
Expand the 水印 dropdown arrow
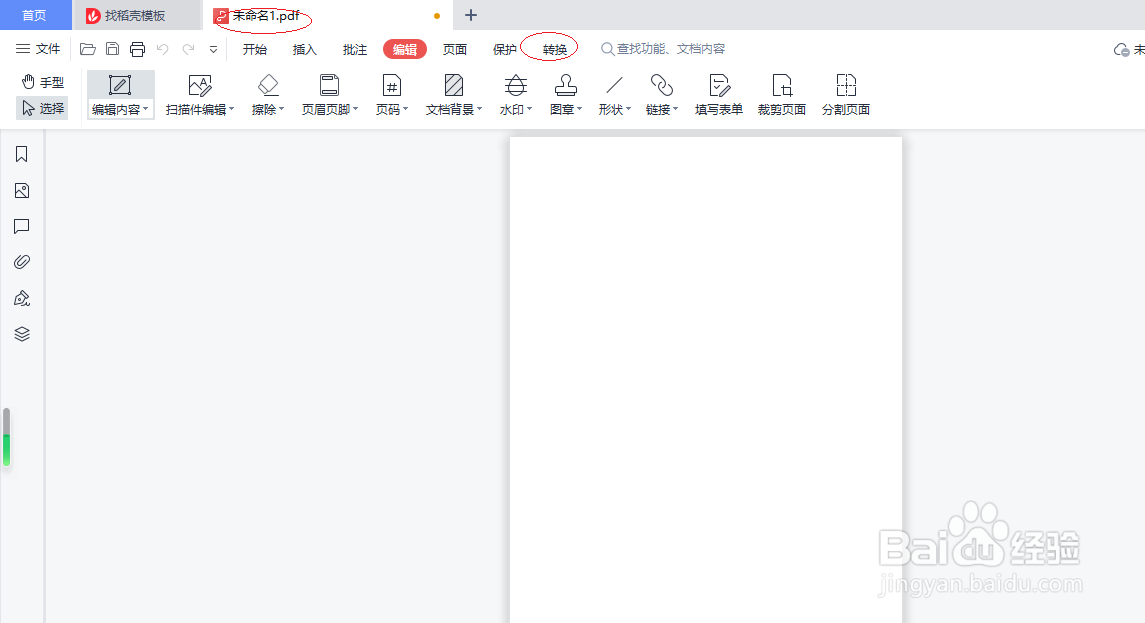(529, 109)
